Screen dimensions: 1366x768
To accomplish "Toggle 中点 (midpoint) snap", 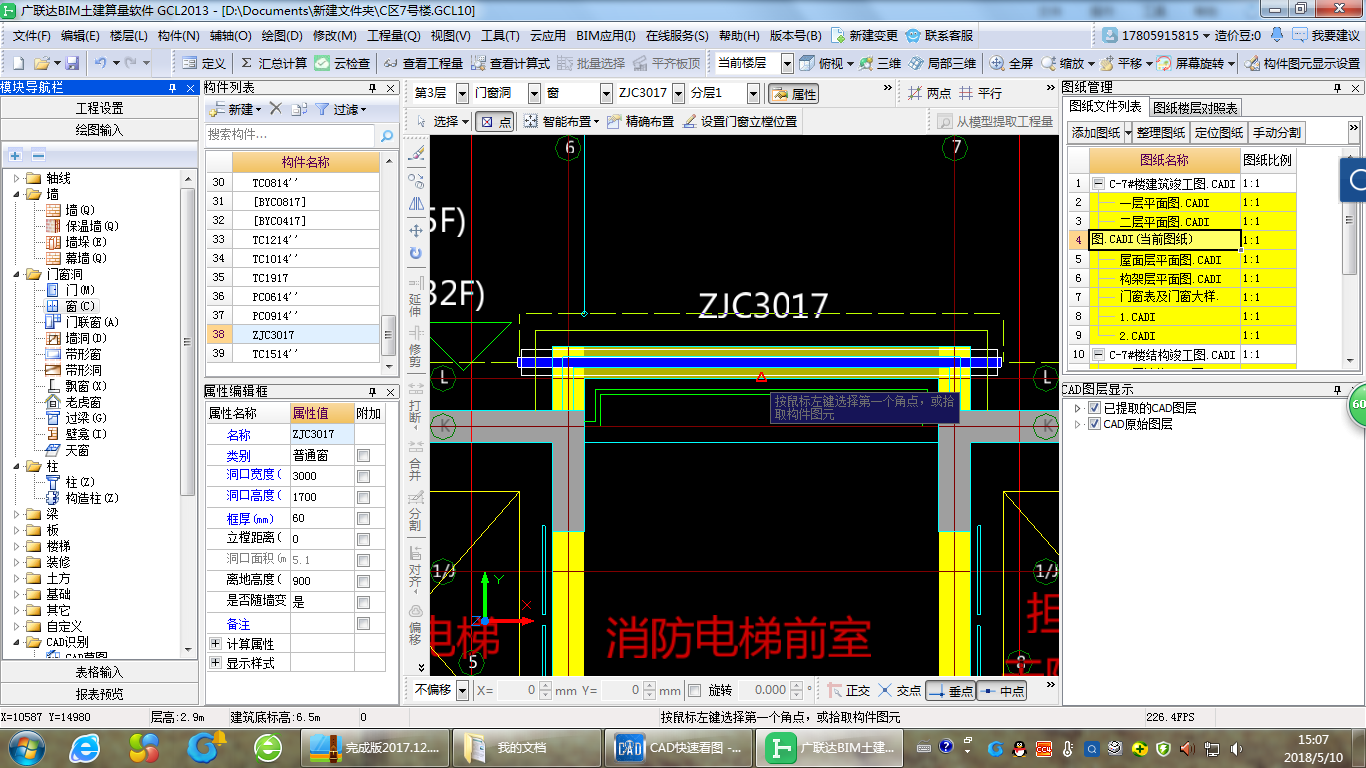I will click(x=1002, y=690).
